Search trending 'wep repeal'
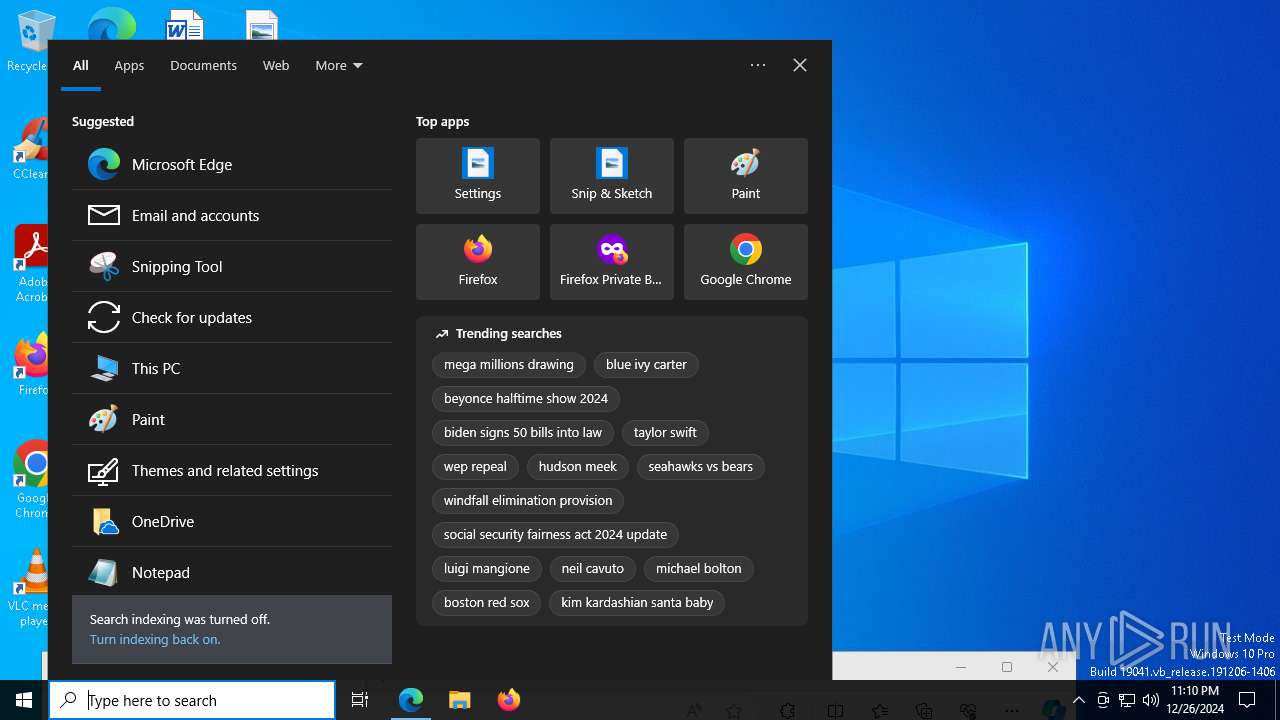 pos(475,467)
